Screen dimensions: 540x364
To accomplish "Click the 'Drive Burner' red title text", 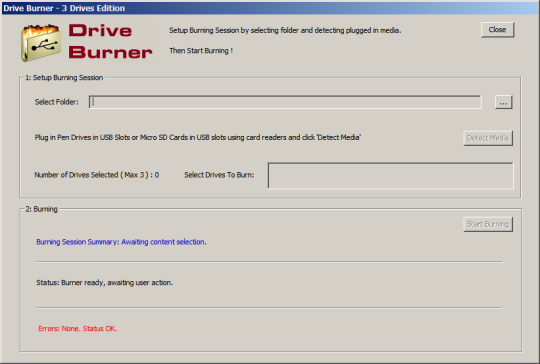I will (x=110, y=41).
